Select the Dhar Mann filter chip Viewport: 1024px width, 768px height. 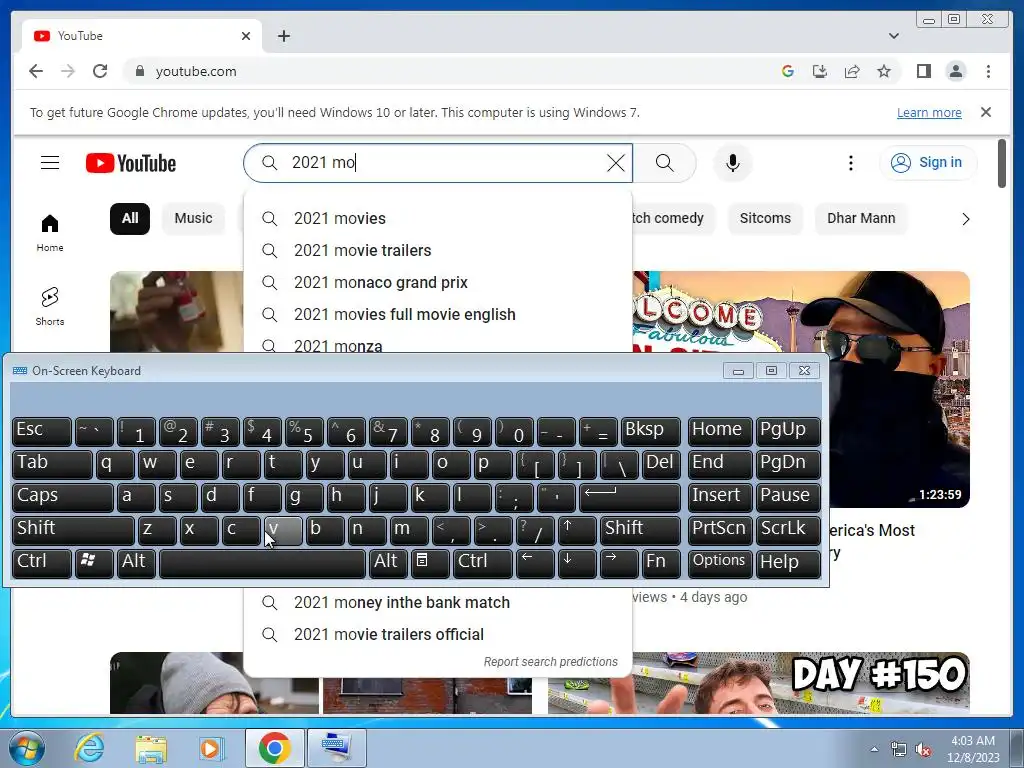(861, 218)
